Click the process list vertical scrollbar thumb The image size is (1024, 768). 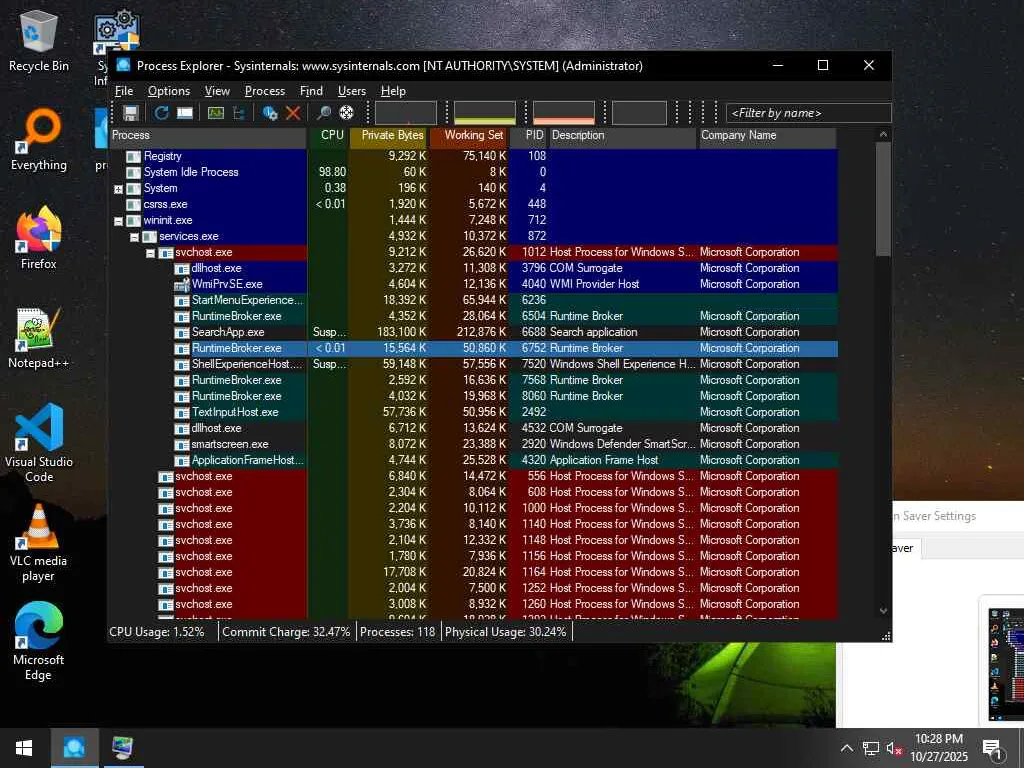pyautogui.click(x=883, y=200)
